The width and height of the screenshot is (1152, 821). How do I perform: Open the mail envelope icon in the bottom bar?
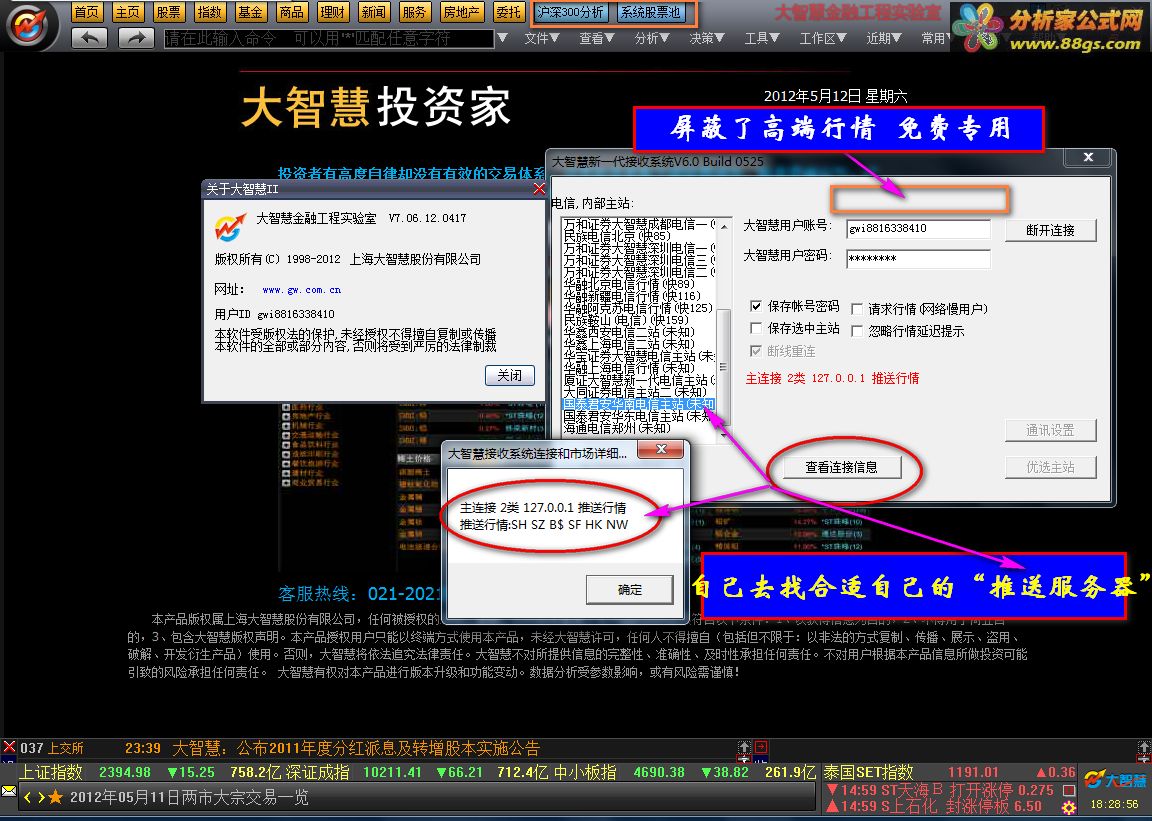(x=9, y=792)
